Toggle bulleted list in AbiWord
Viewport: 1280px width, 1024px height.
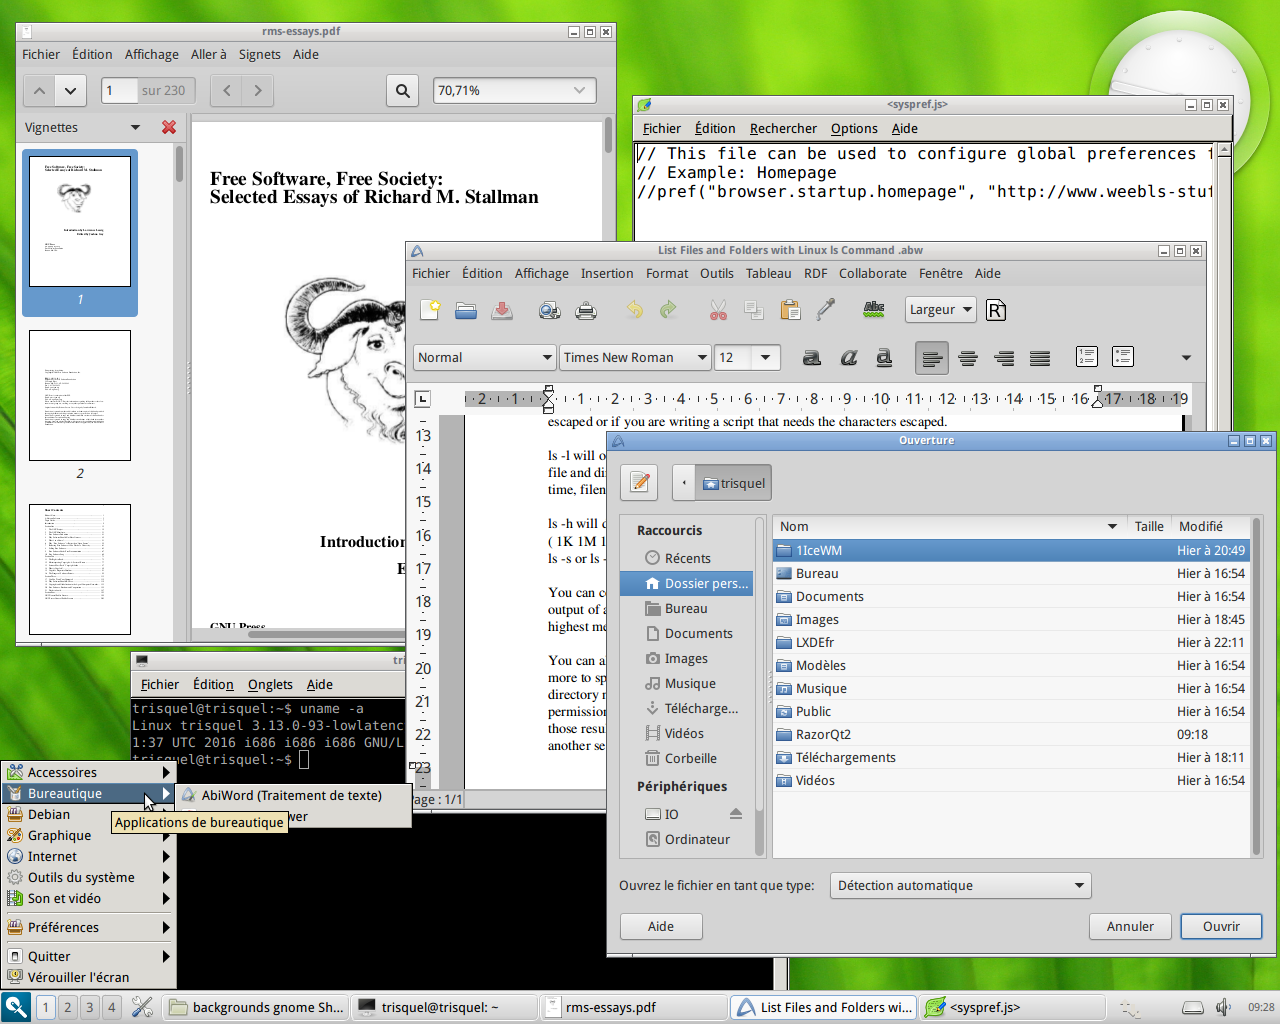(1123, 356)
